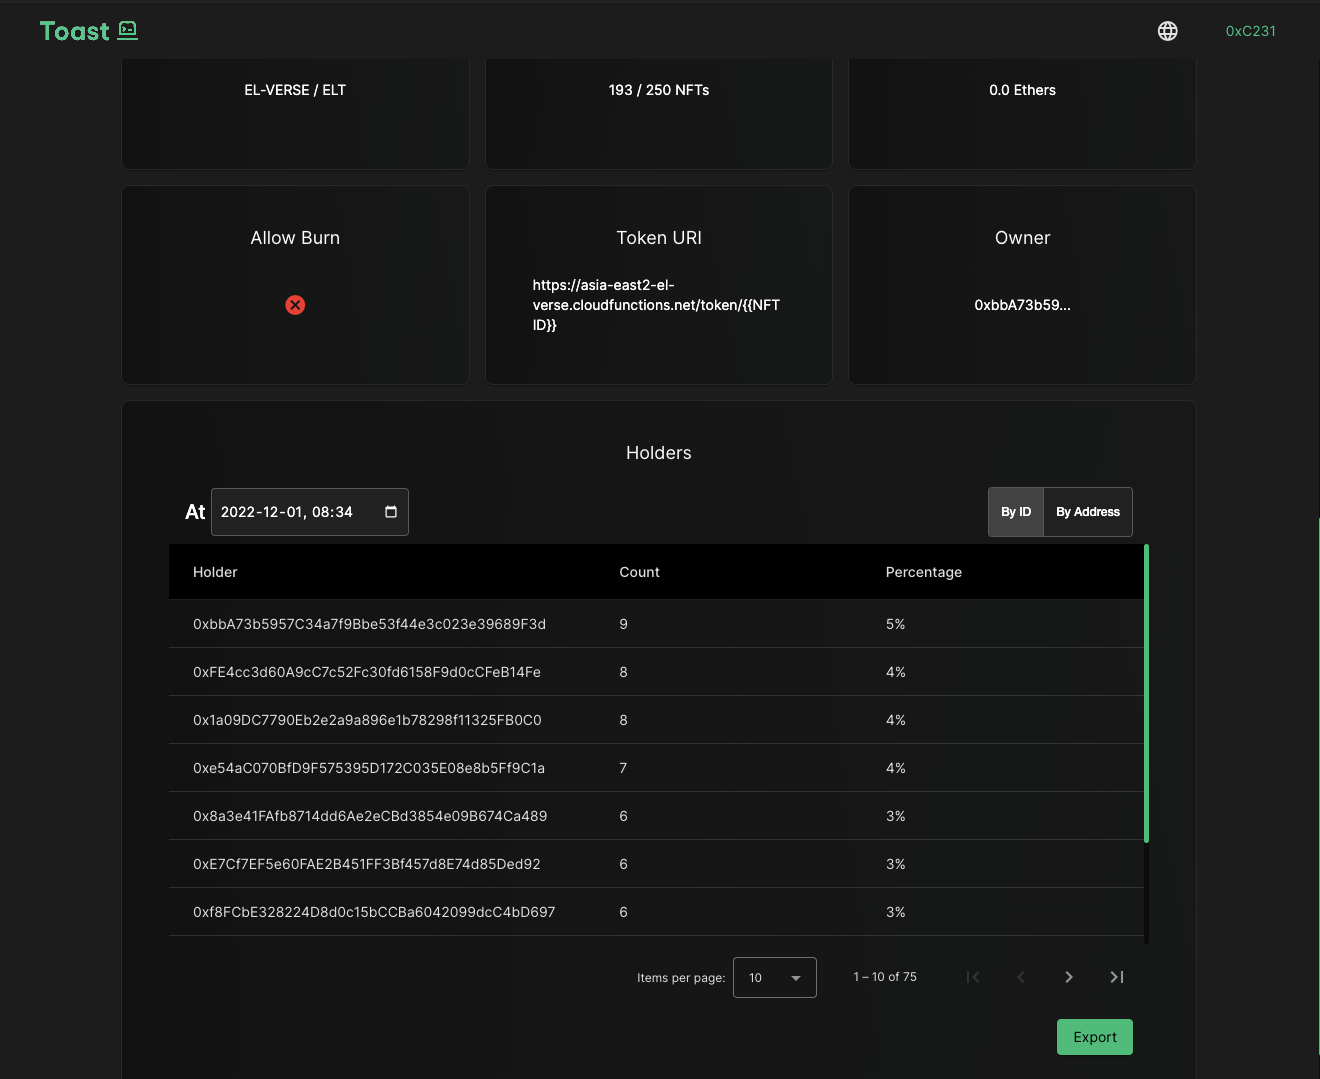The width and height of the screenshot is (1320, 1079).
Task: Click the Holders section heading
Action: coord(659,453)
